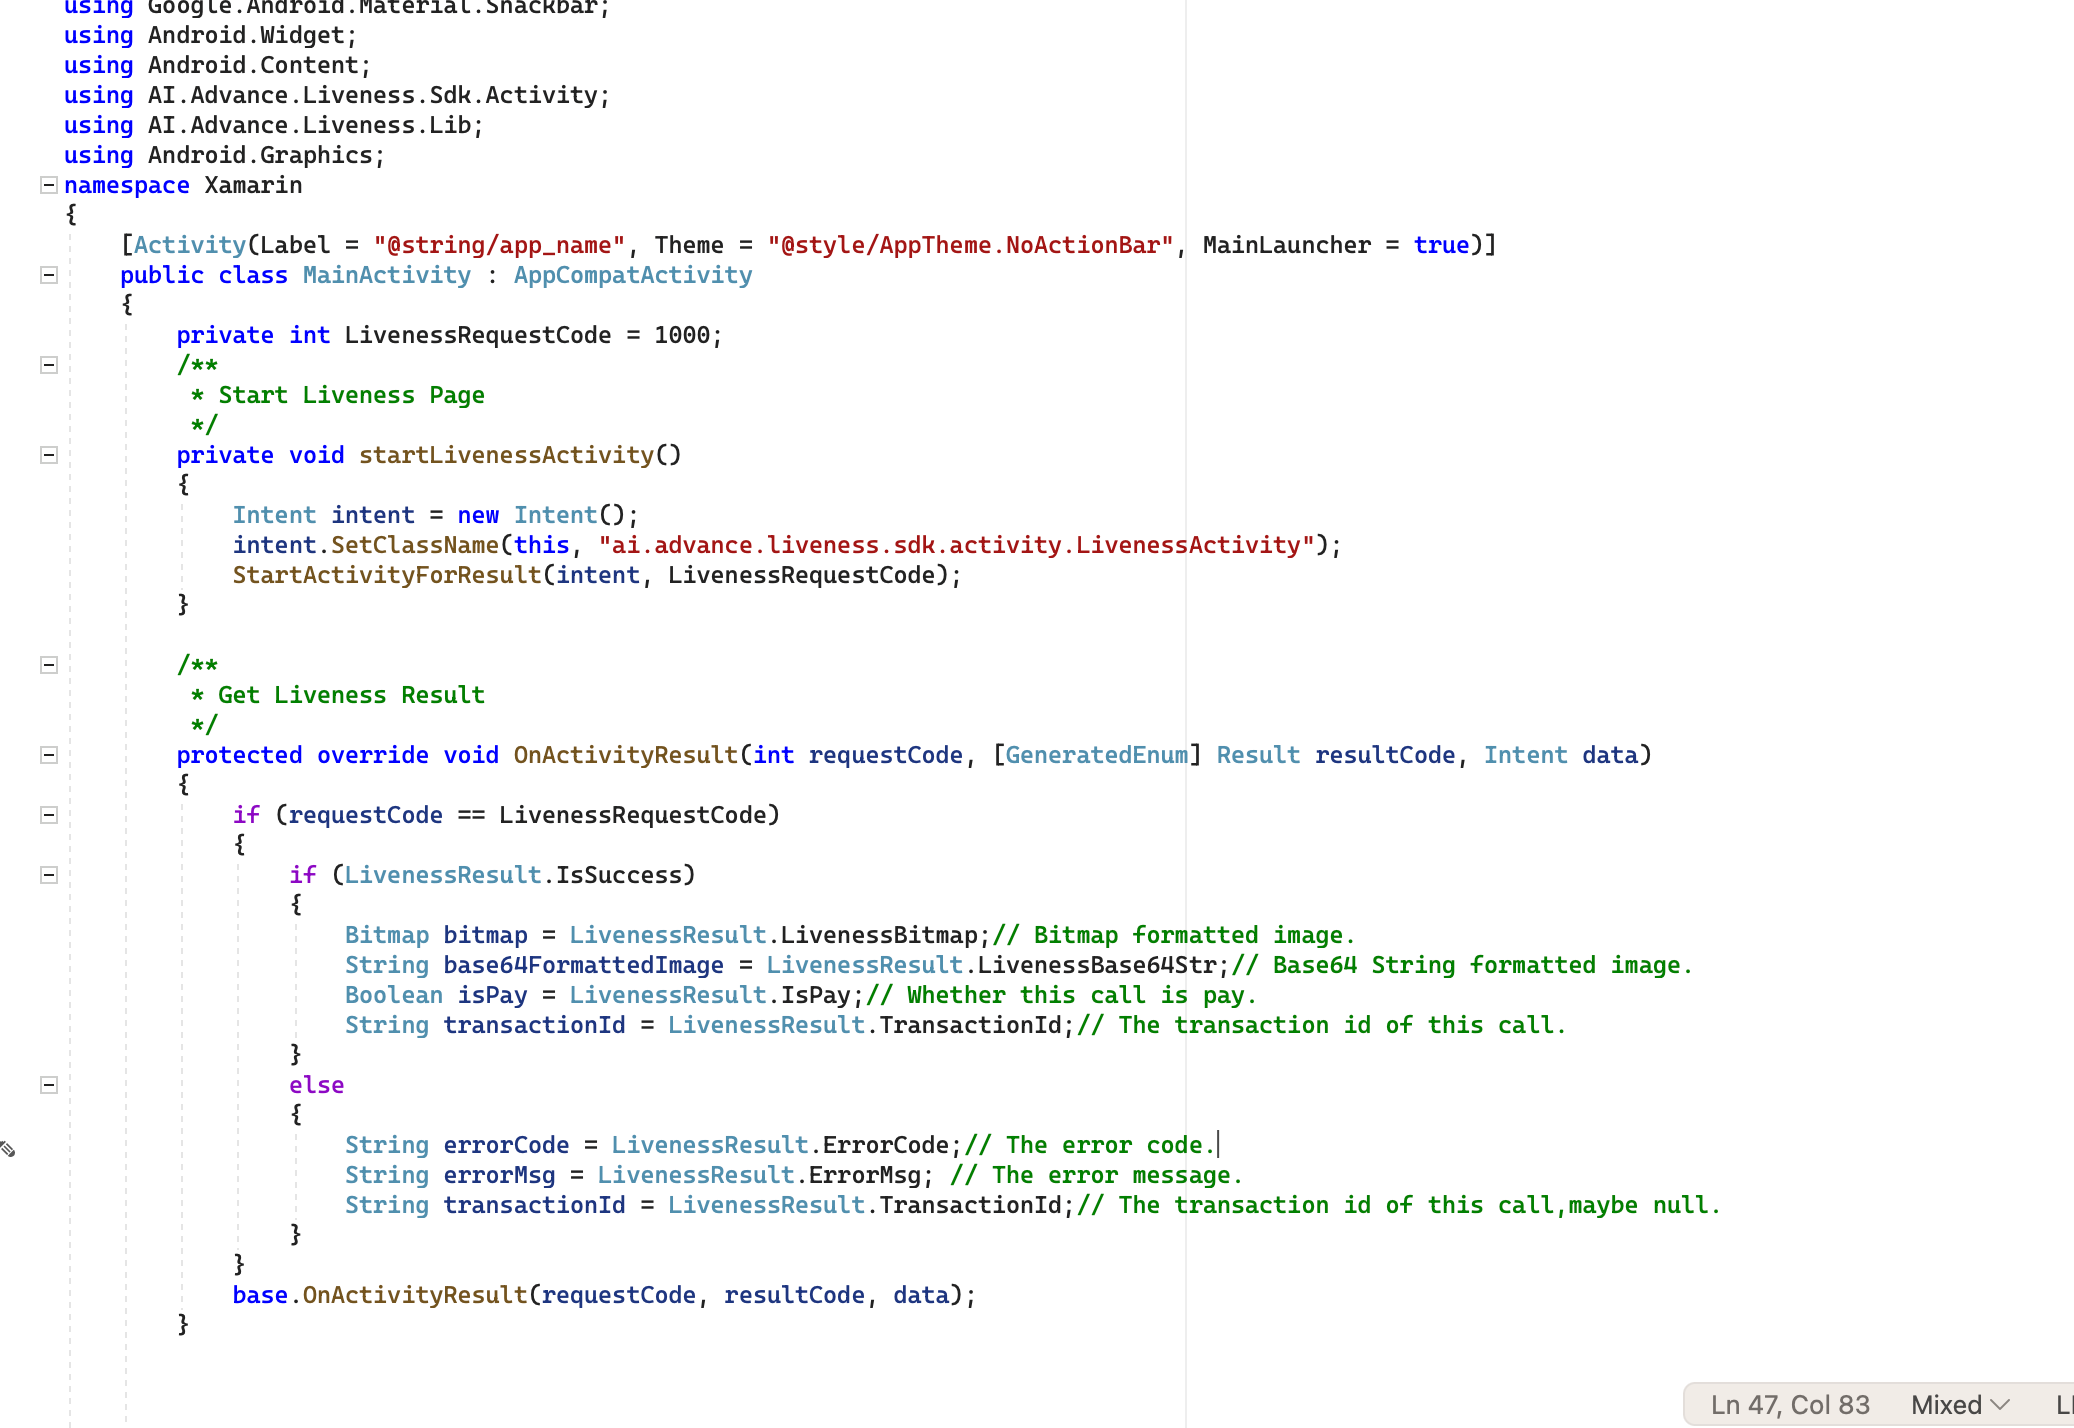
Task: Click the SetClassName method call
Action: [415, 545]
